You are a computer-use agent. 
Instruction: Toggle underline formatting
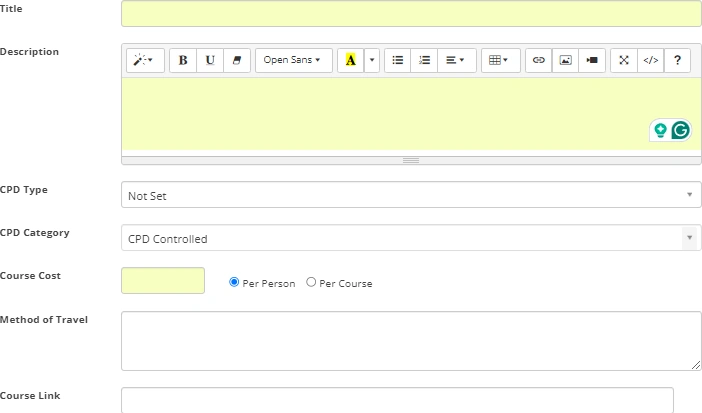pyautogui.click(x=210, y=60)
